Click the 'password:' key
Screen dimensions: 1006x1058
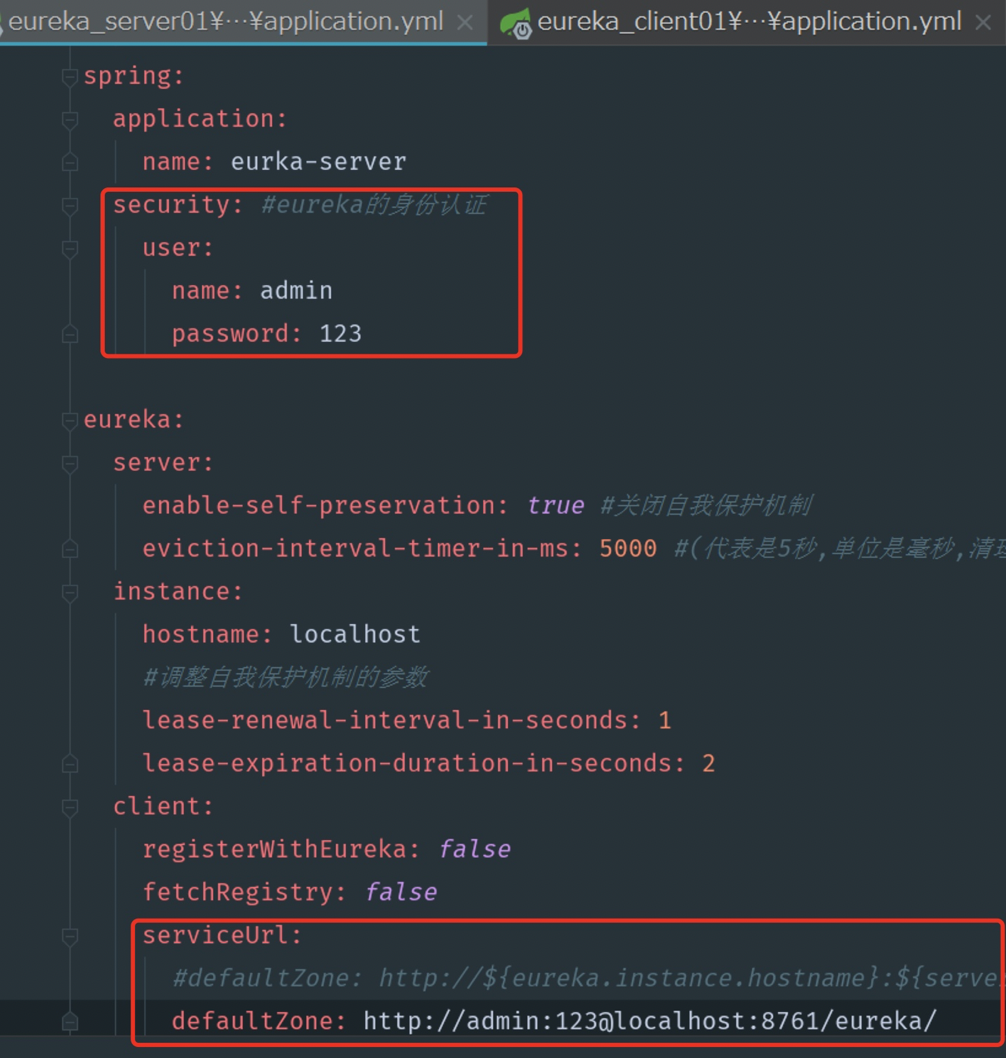click(x=237, y=334)
